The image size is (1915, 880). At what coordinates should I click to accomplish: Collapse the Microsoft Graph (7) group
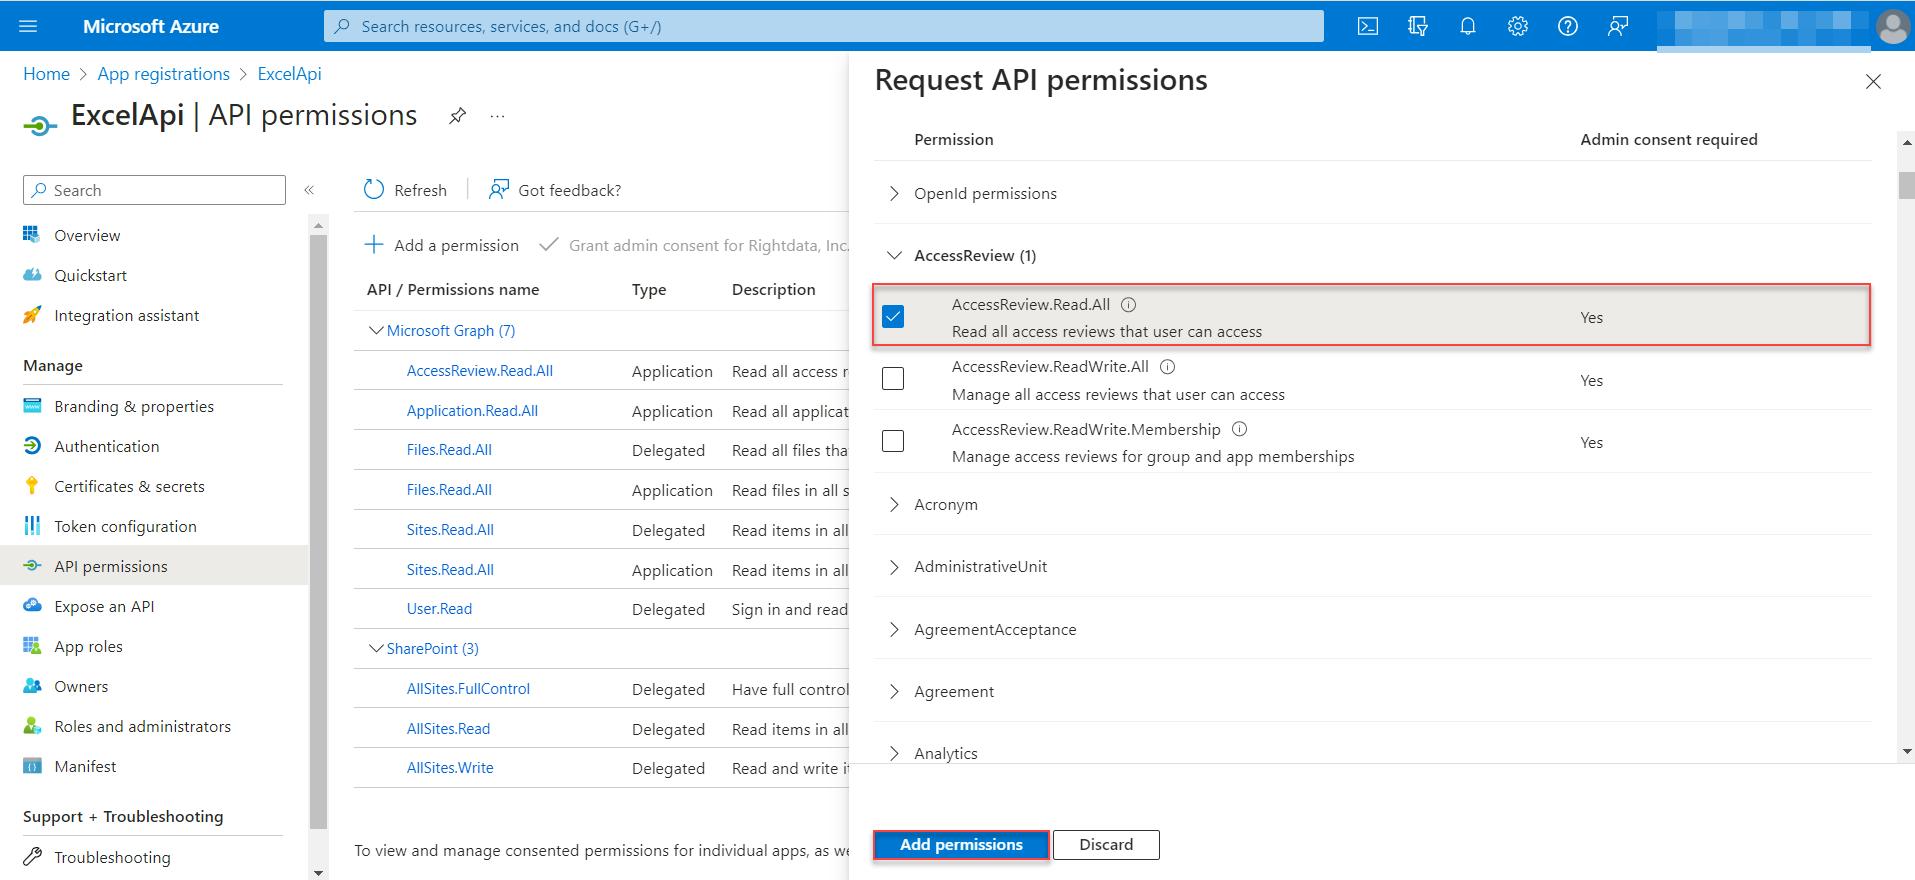(x=376, y=331)
